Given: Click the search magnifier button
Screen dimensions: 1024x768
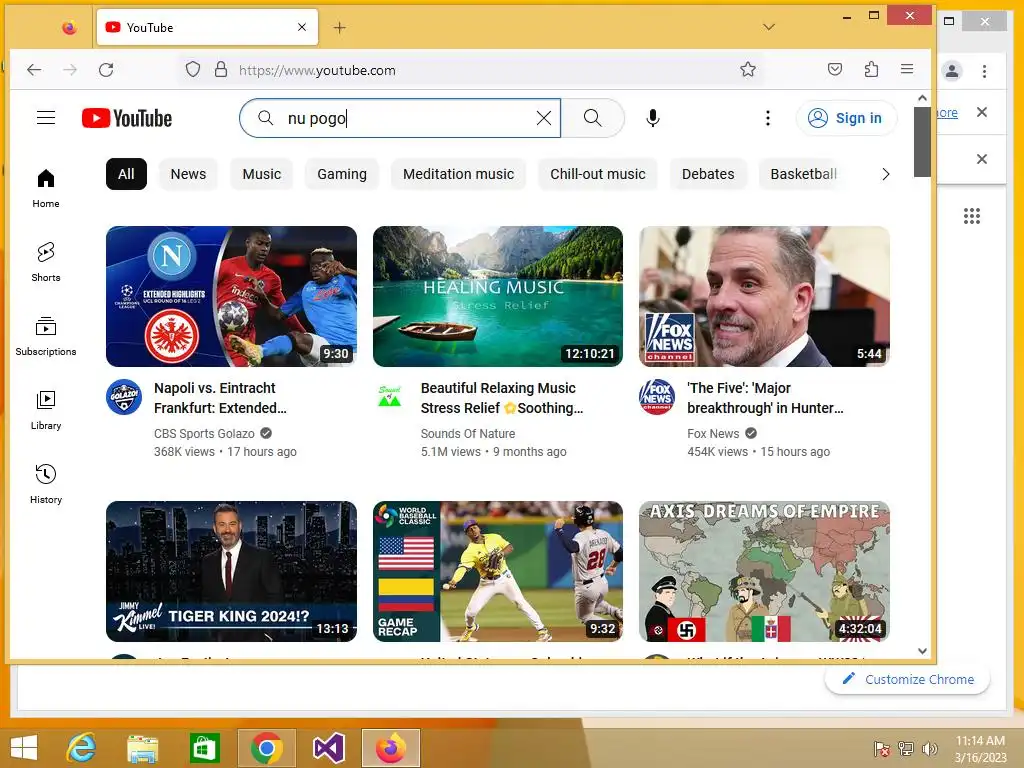Looking at the screenshot, I should [x=592, y=118].
